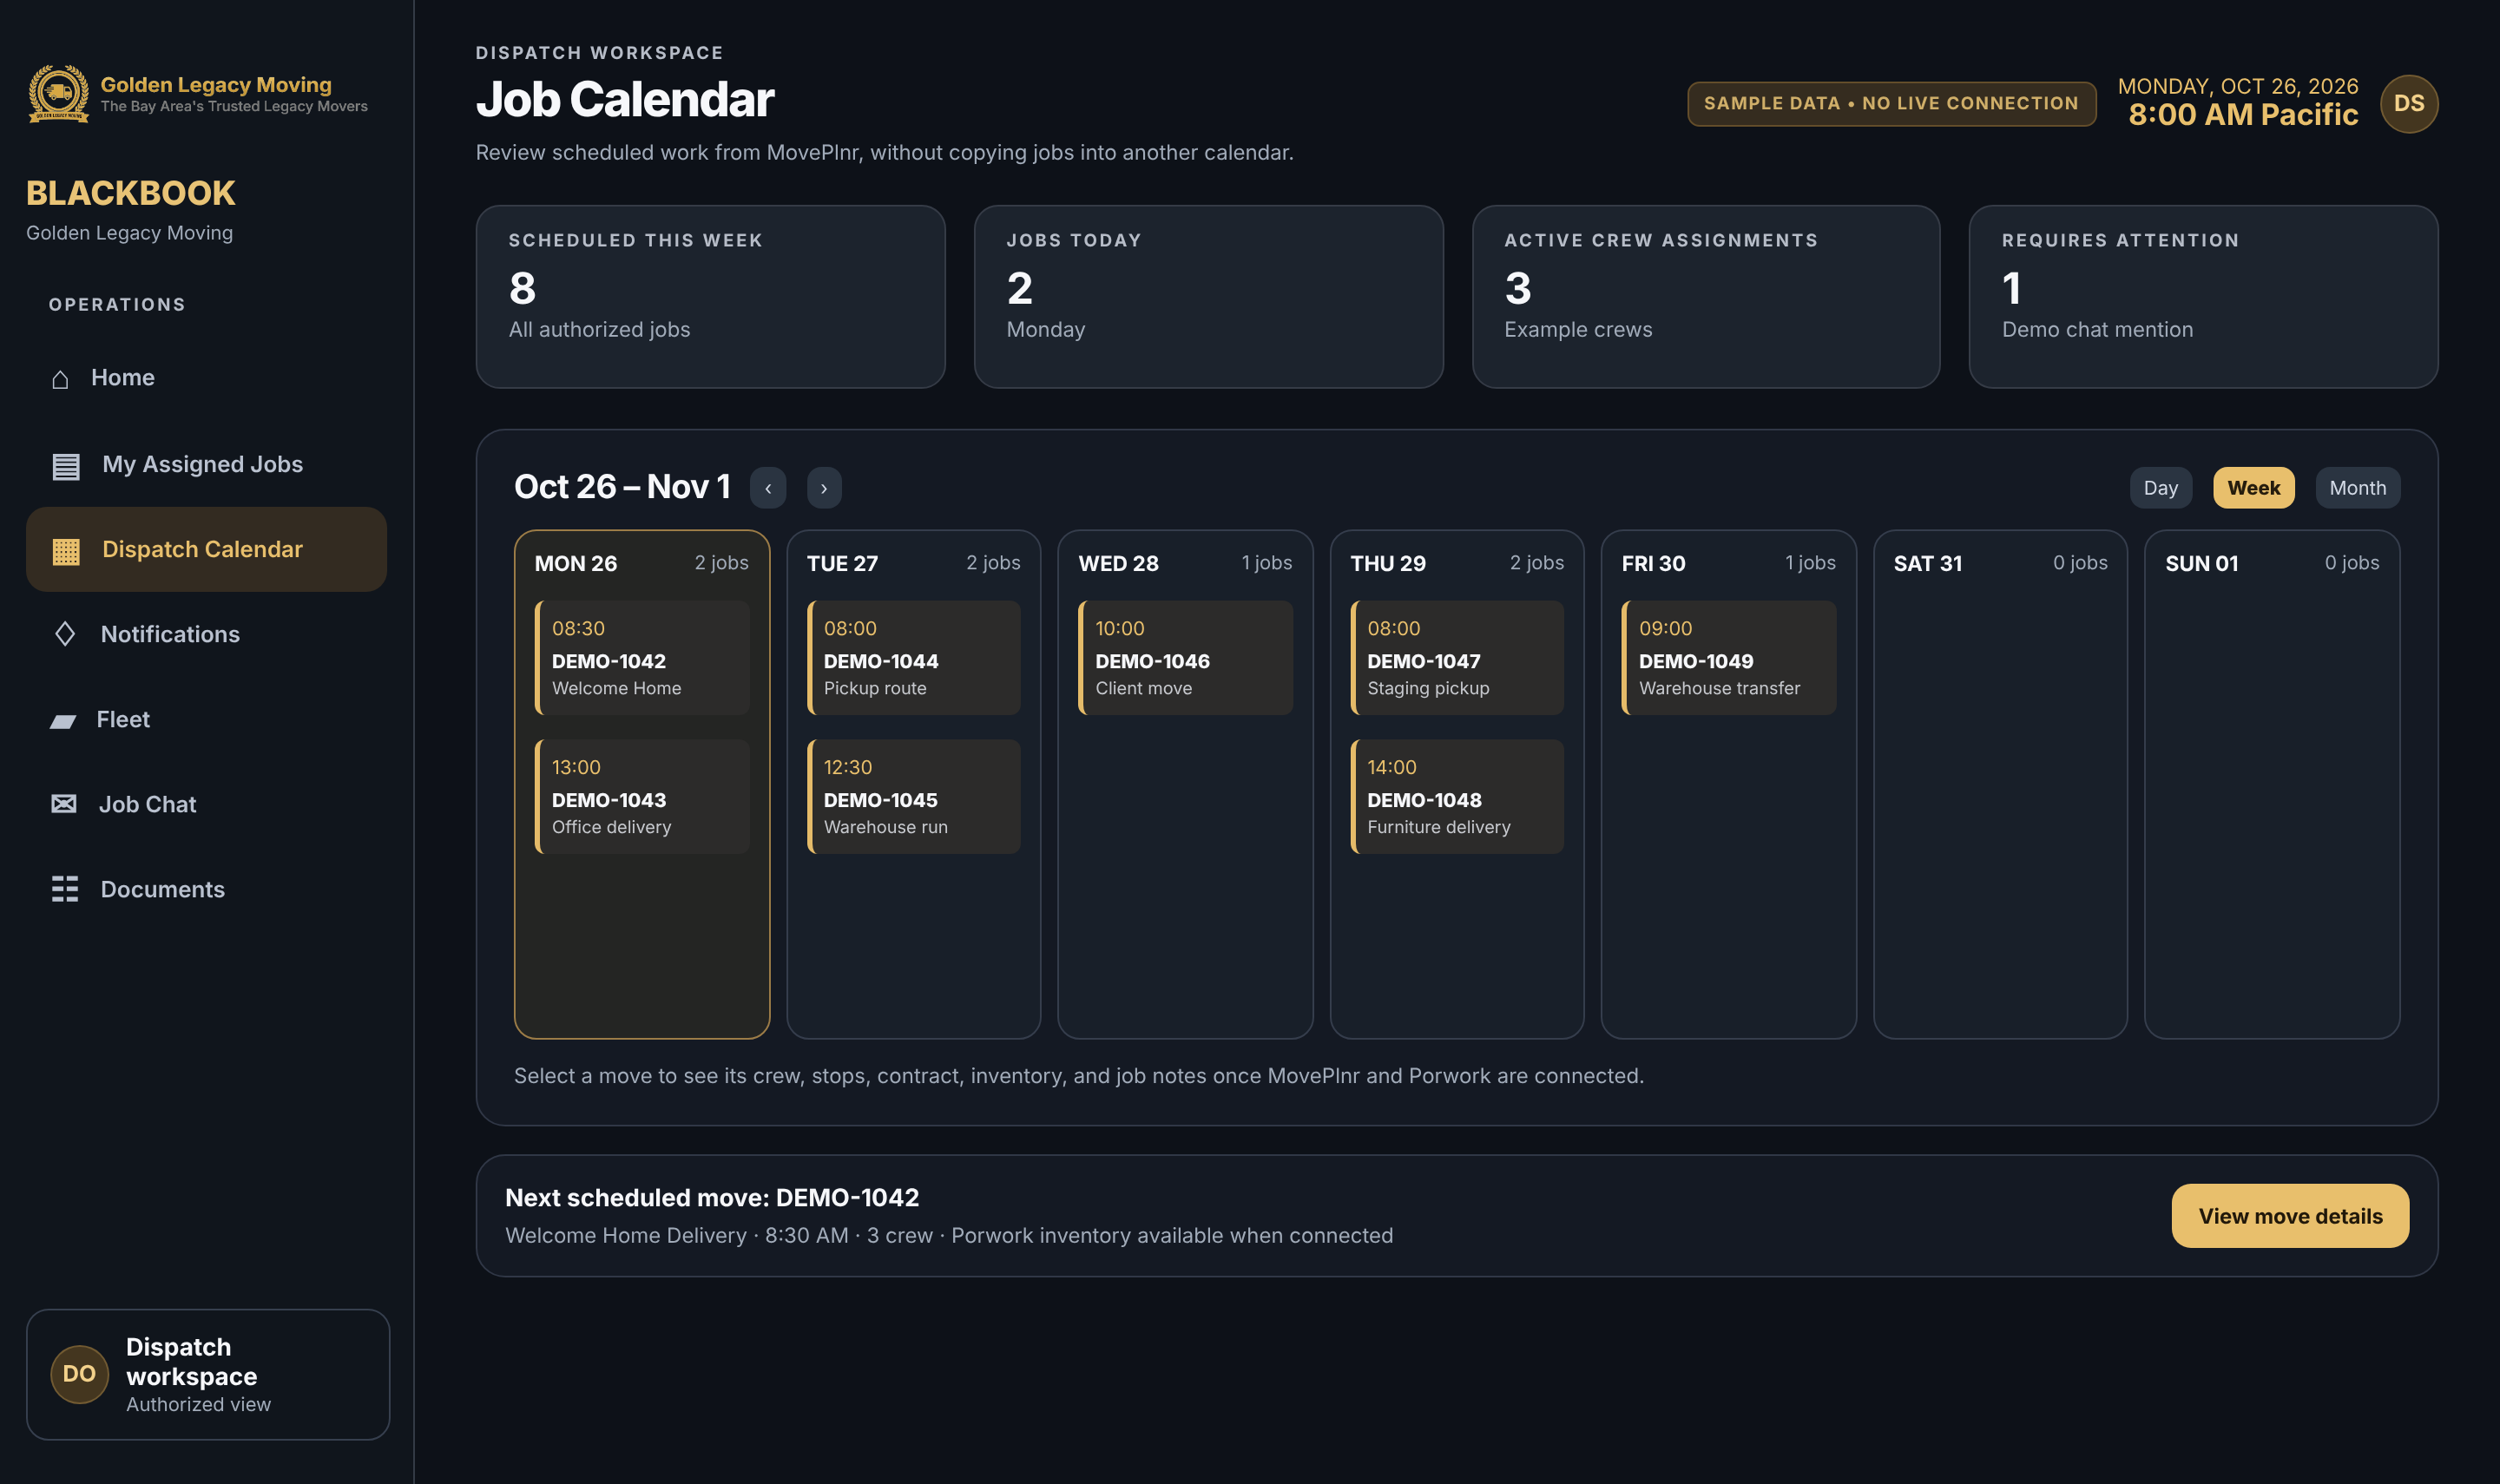Click the Golden Legacy Moving logo emblem
Image resolution: width=2500 pixels, height=1484 pixels.
click(58, 94)
